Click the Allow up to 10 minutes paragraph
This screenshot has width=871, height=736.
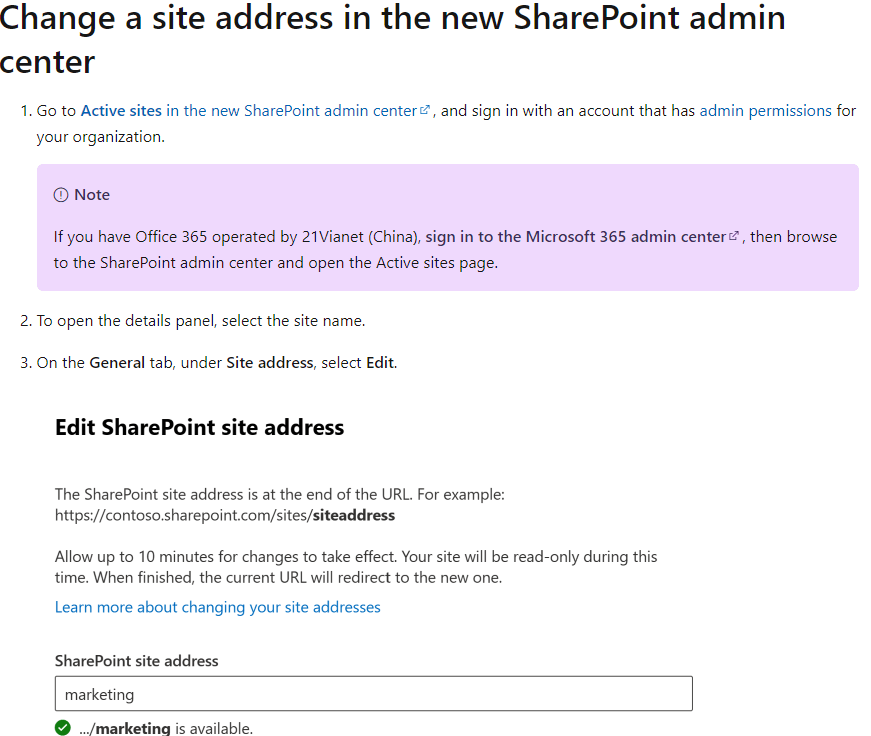355,567
